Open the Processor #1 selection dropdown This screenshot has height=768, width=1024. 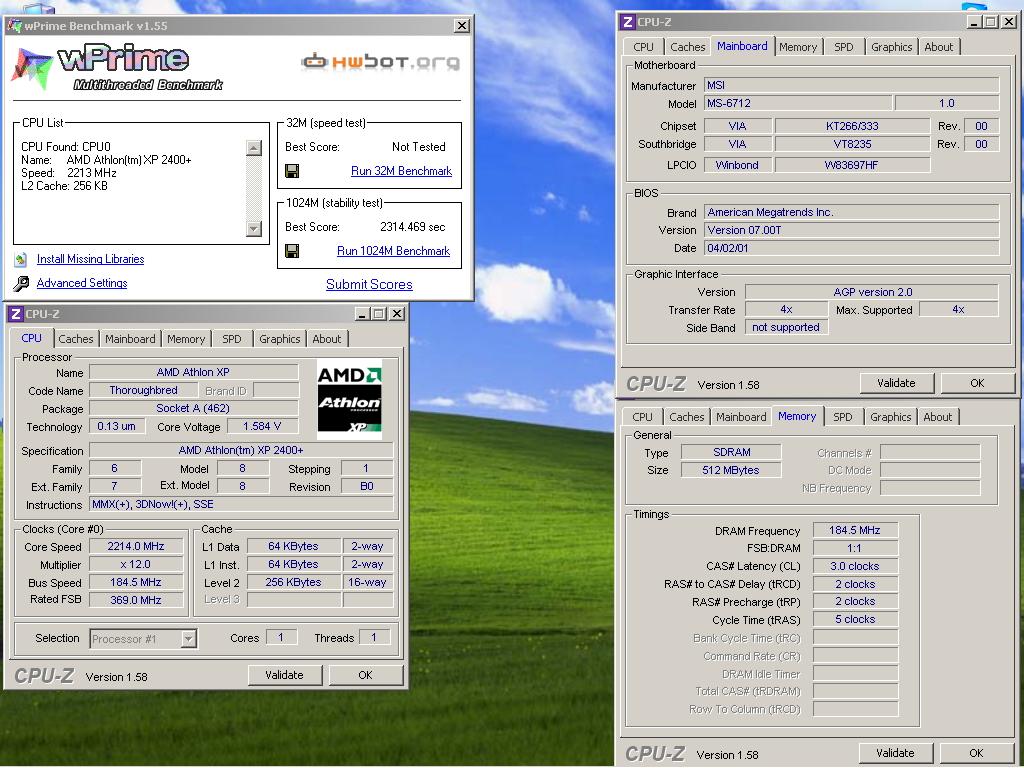[x=188, y=639]
